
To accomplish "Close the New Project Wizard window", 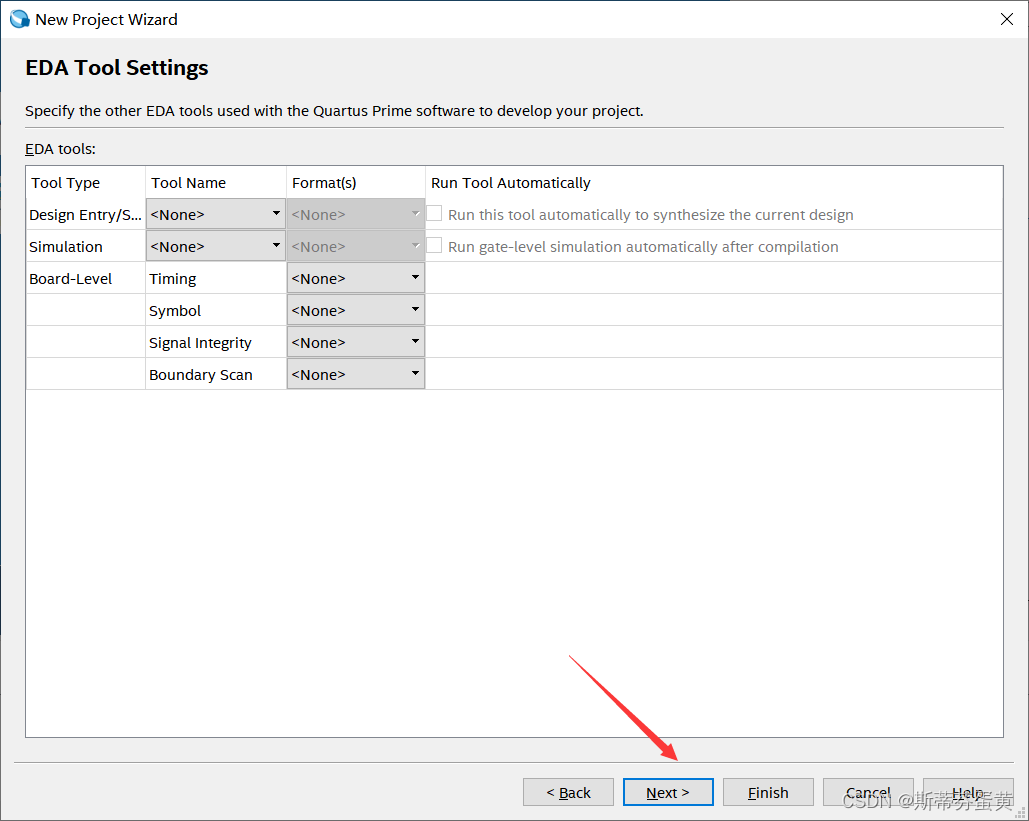I will pos(1007,19).
